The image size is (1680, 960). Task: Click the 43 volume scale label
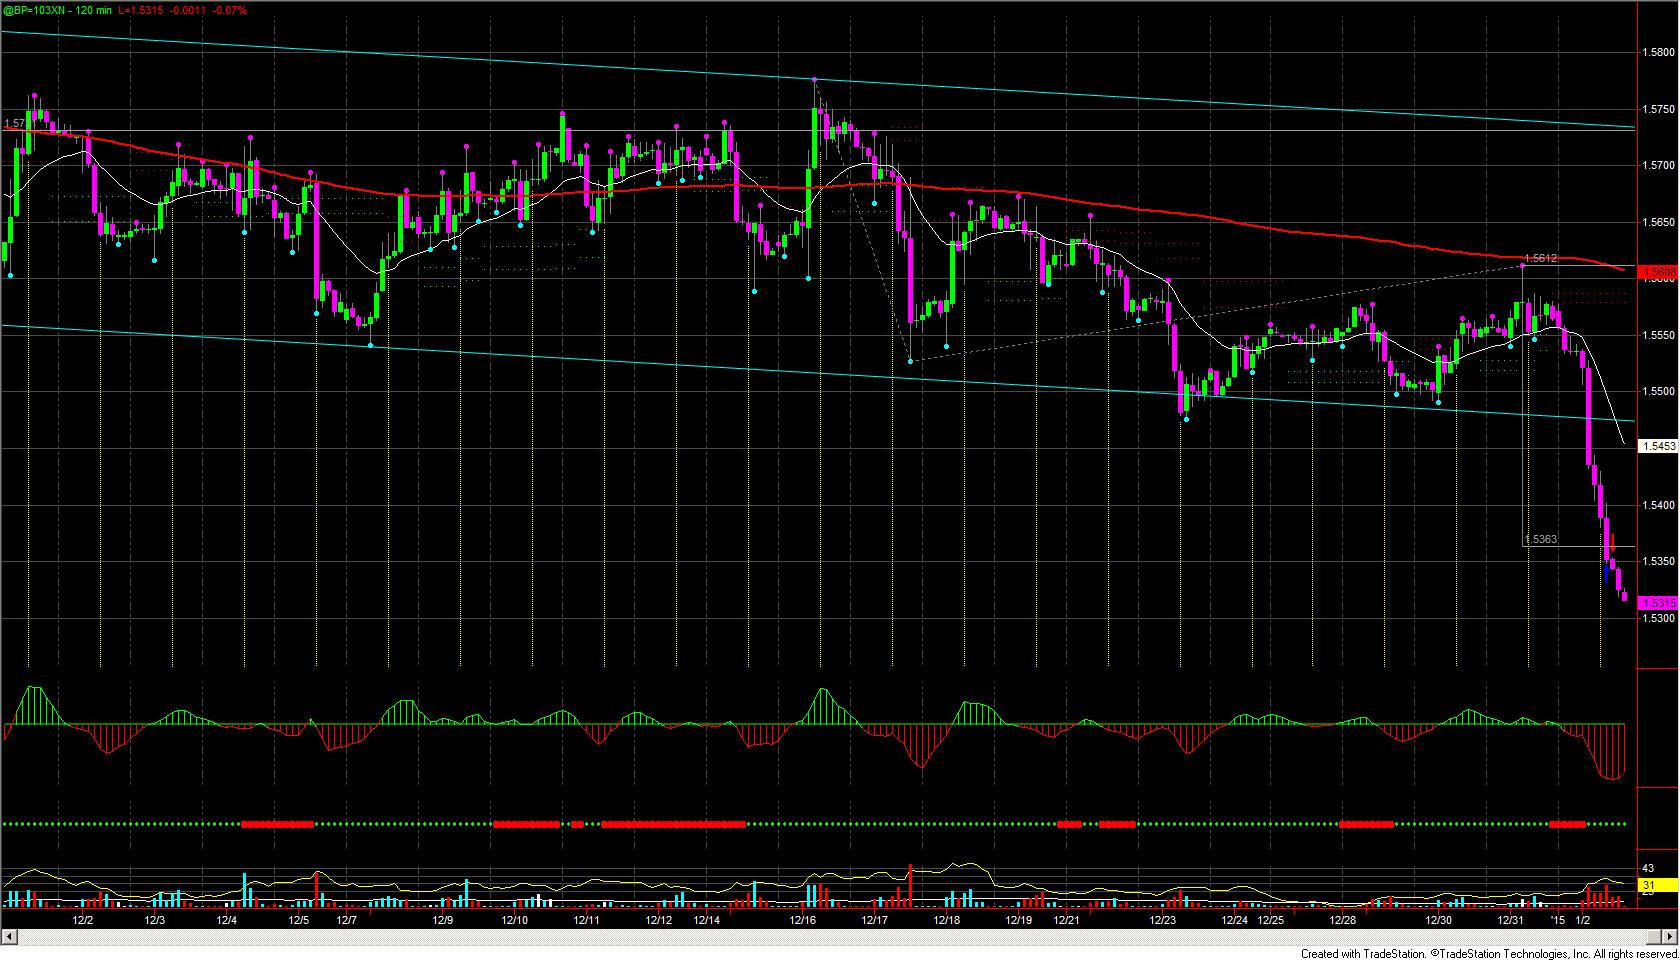point(1650,869)
